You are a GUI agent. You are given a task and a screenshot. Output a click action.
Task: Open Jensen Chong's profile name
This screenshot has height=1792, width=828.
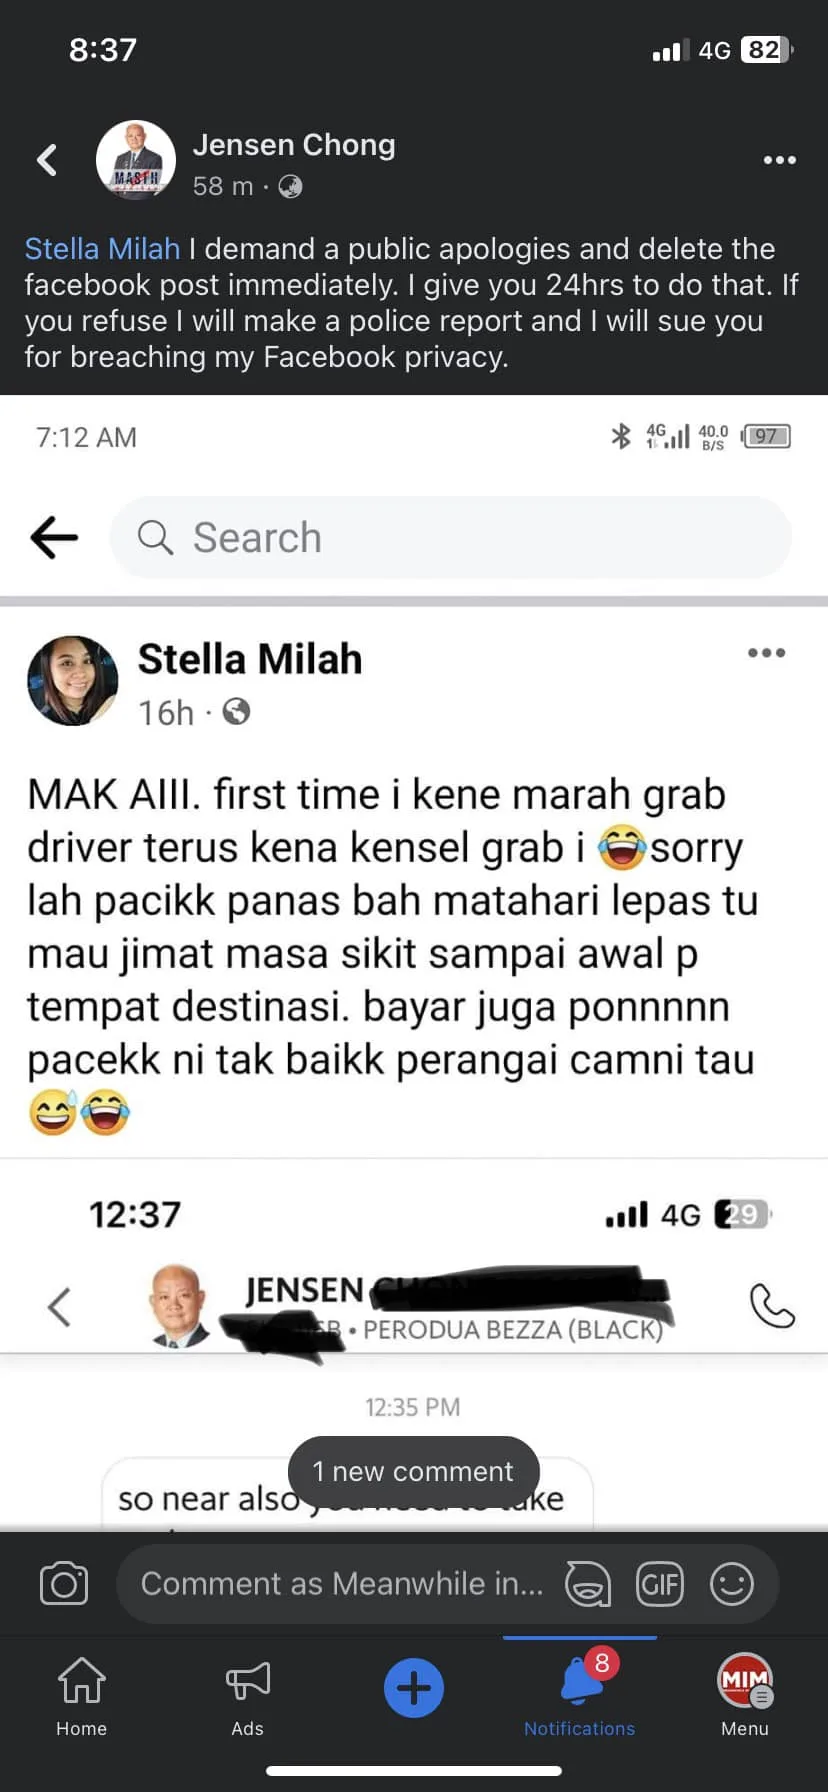(x=294, y=145)
